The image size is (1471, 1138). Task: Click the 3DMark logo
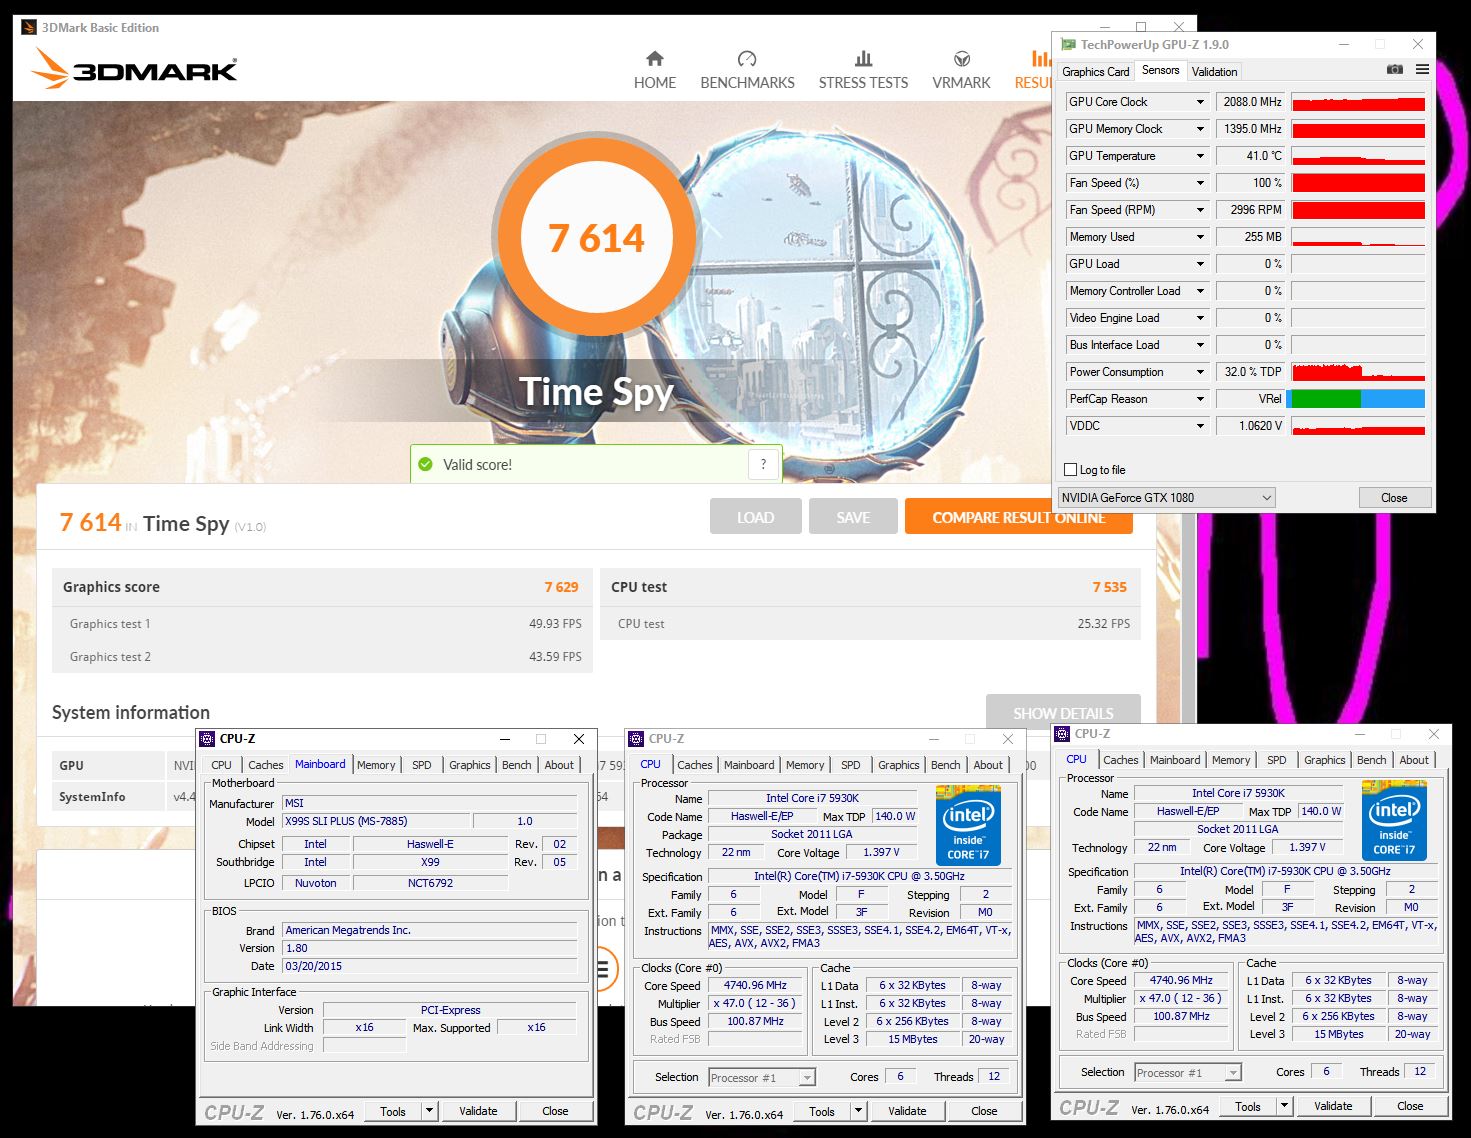[x=134, y=70]
